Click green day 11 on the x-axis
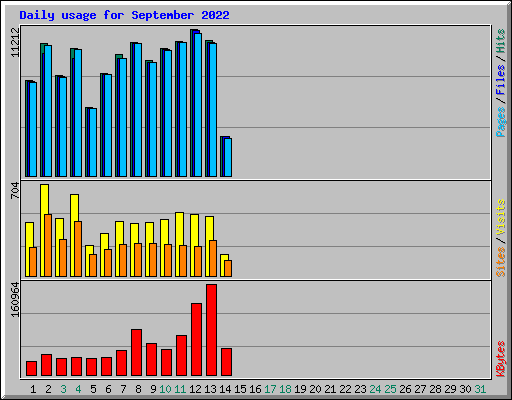 click(x=180, y=389)
